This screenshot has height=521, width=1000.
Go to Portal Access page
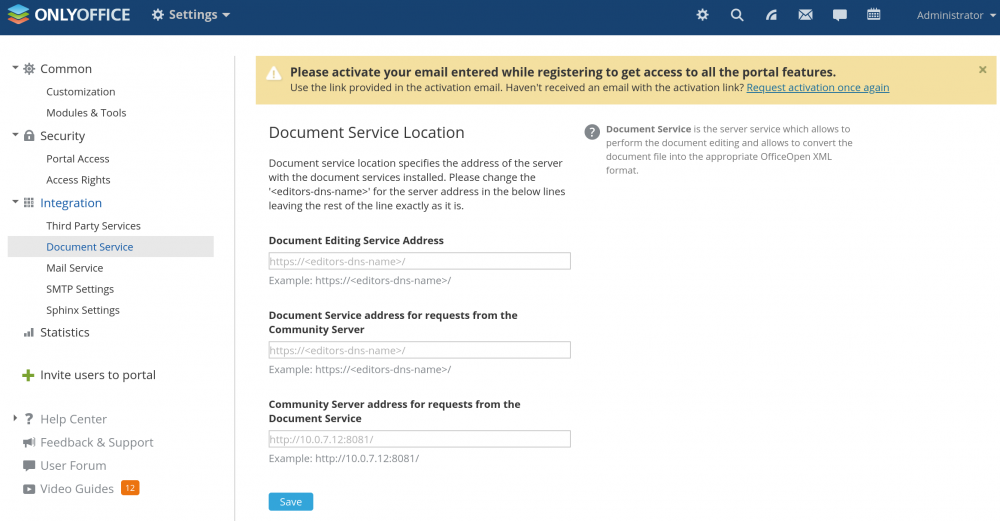78,159
